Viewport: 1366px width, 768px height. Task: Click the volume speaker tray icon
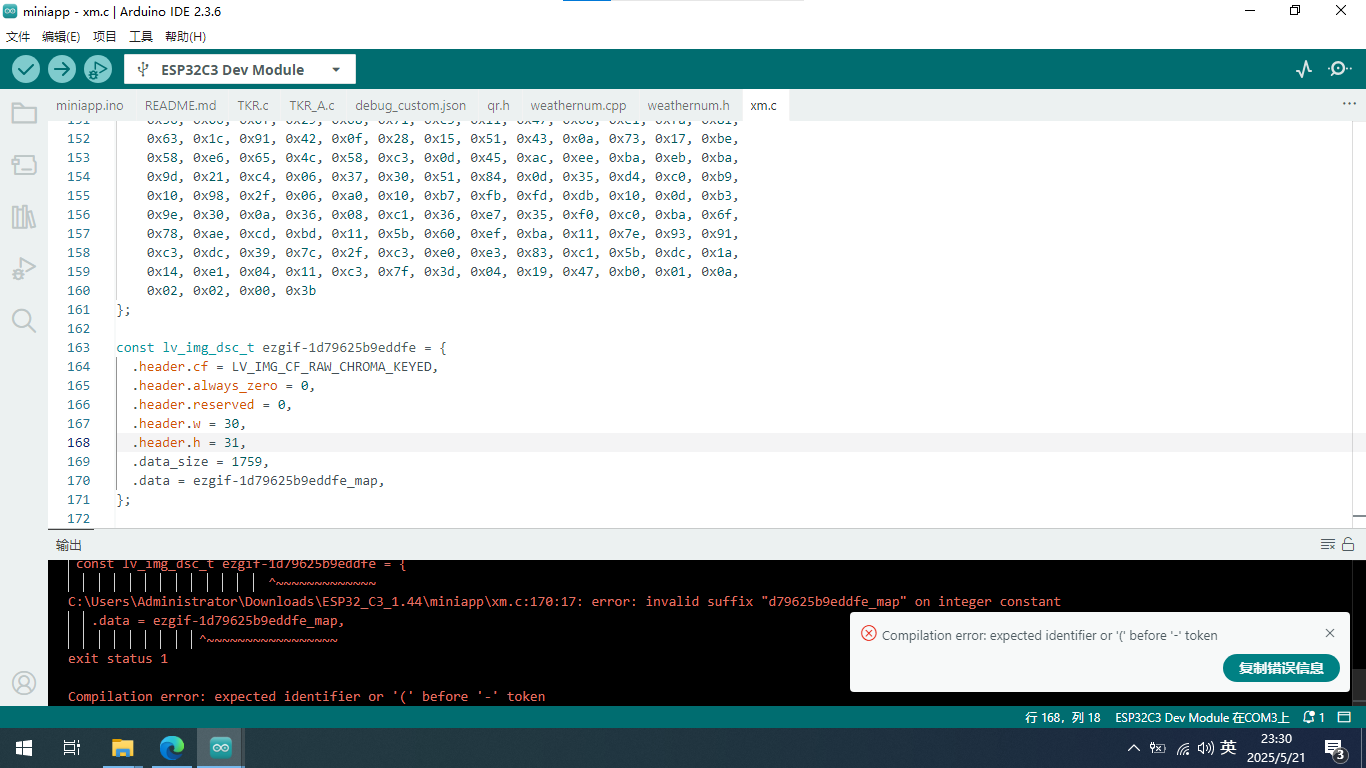tap(1205, 747)
